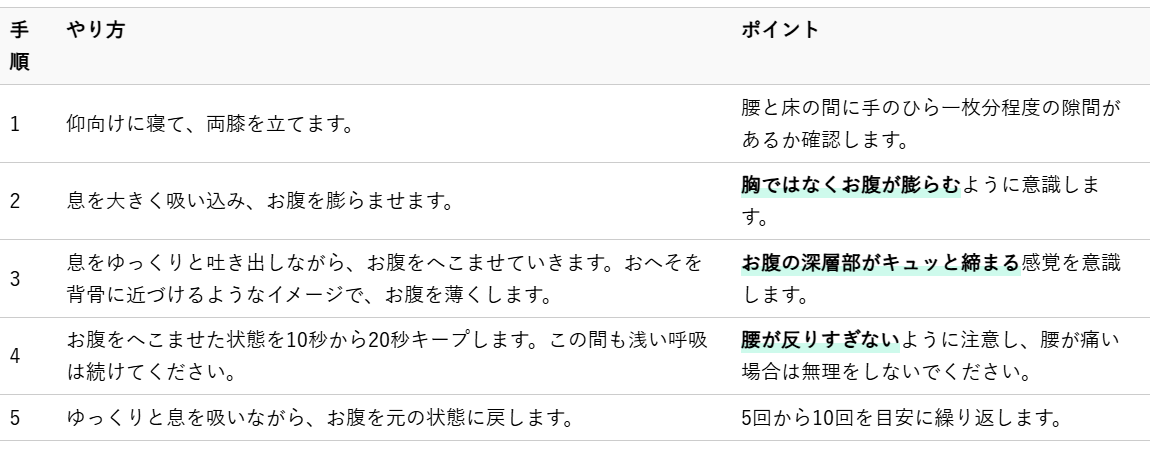Click highlighted 胸ではなくお腹が膨らむ phrase
Image resolution: width=1151 pixels, height=453 pixels.
pyautogui.click(x=850, y=186)
